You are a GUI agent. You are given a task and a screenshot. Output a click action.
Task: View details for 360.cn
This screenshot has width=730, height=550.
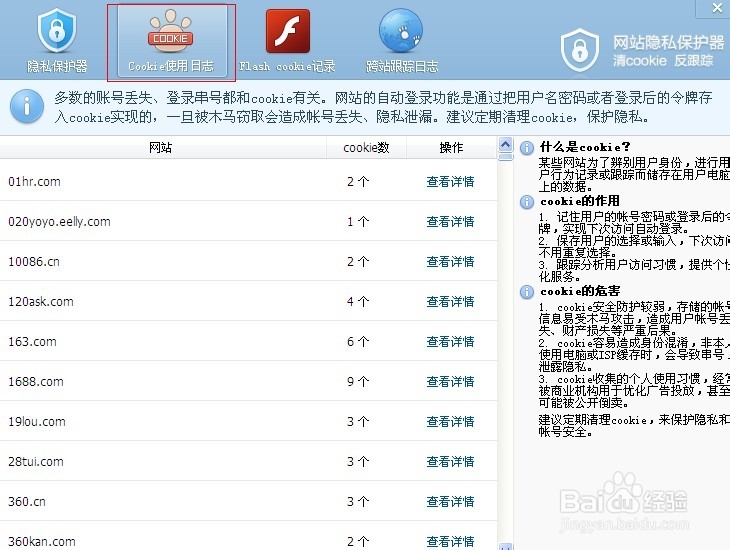pyautogui.click(x=450, y=502)
